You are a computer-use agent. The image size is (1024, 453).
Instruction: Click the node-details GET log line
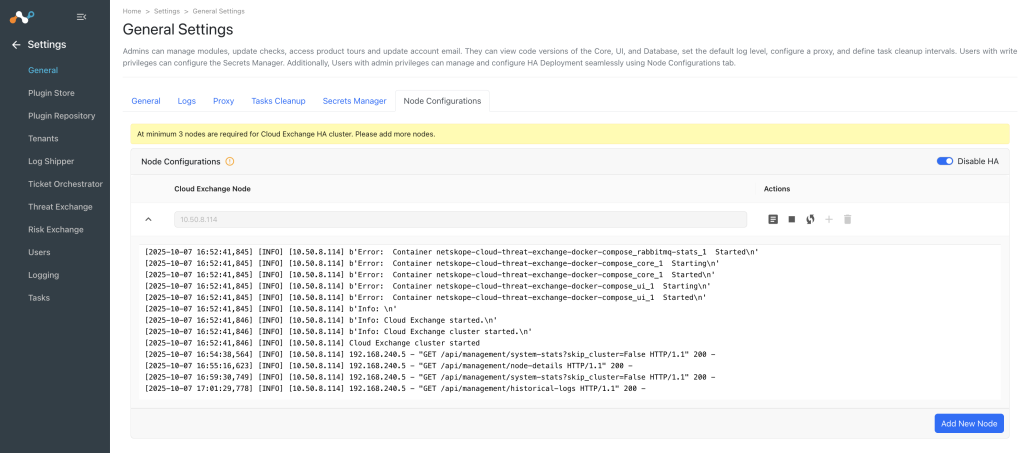pos(389,366)
